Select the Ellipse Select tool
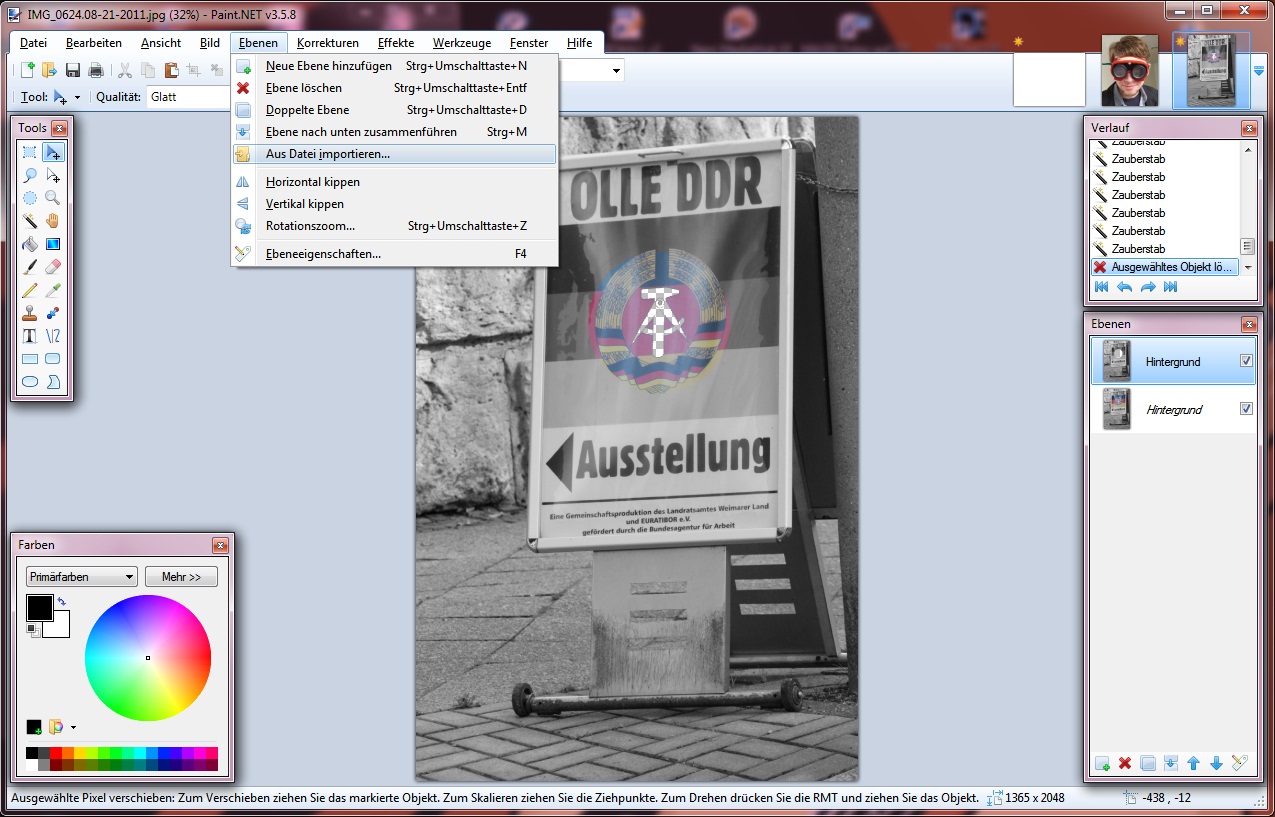Screen dimensions: 1275x817 coord(30,198)
